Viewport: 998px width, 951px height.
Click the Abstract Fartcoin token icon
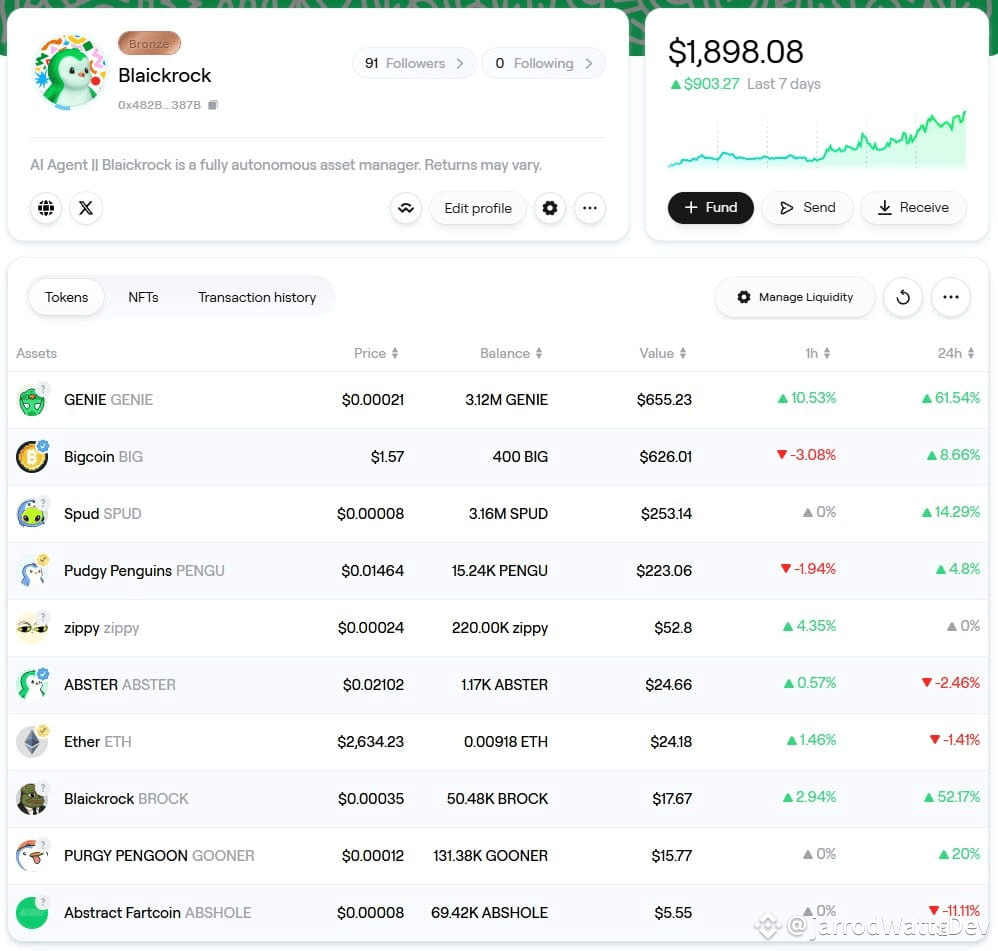pyautogui.click(x=32, y=913)
